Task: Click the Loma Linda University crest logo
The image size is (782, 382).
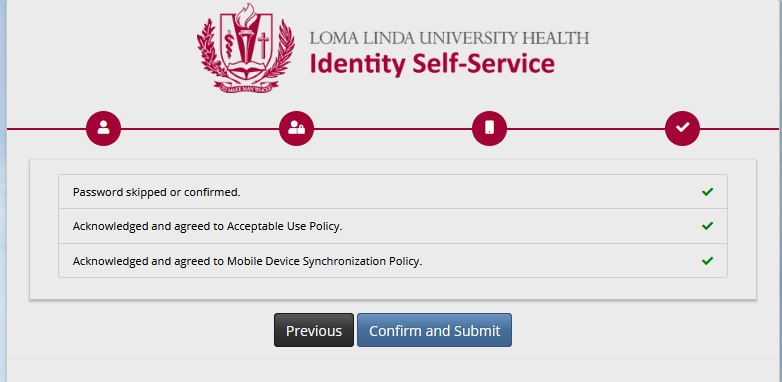Action: (246, 49)
